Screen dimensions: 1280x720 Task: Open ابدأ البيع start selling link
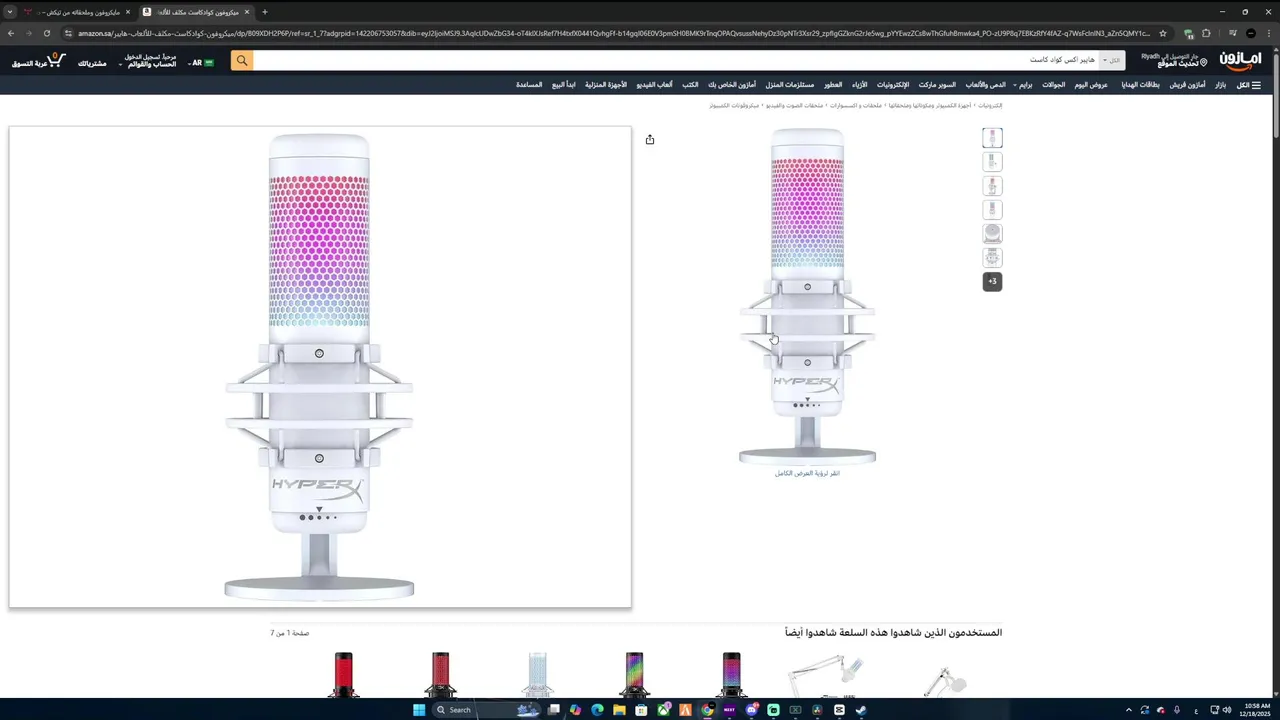tap(563, 85)
